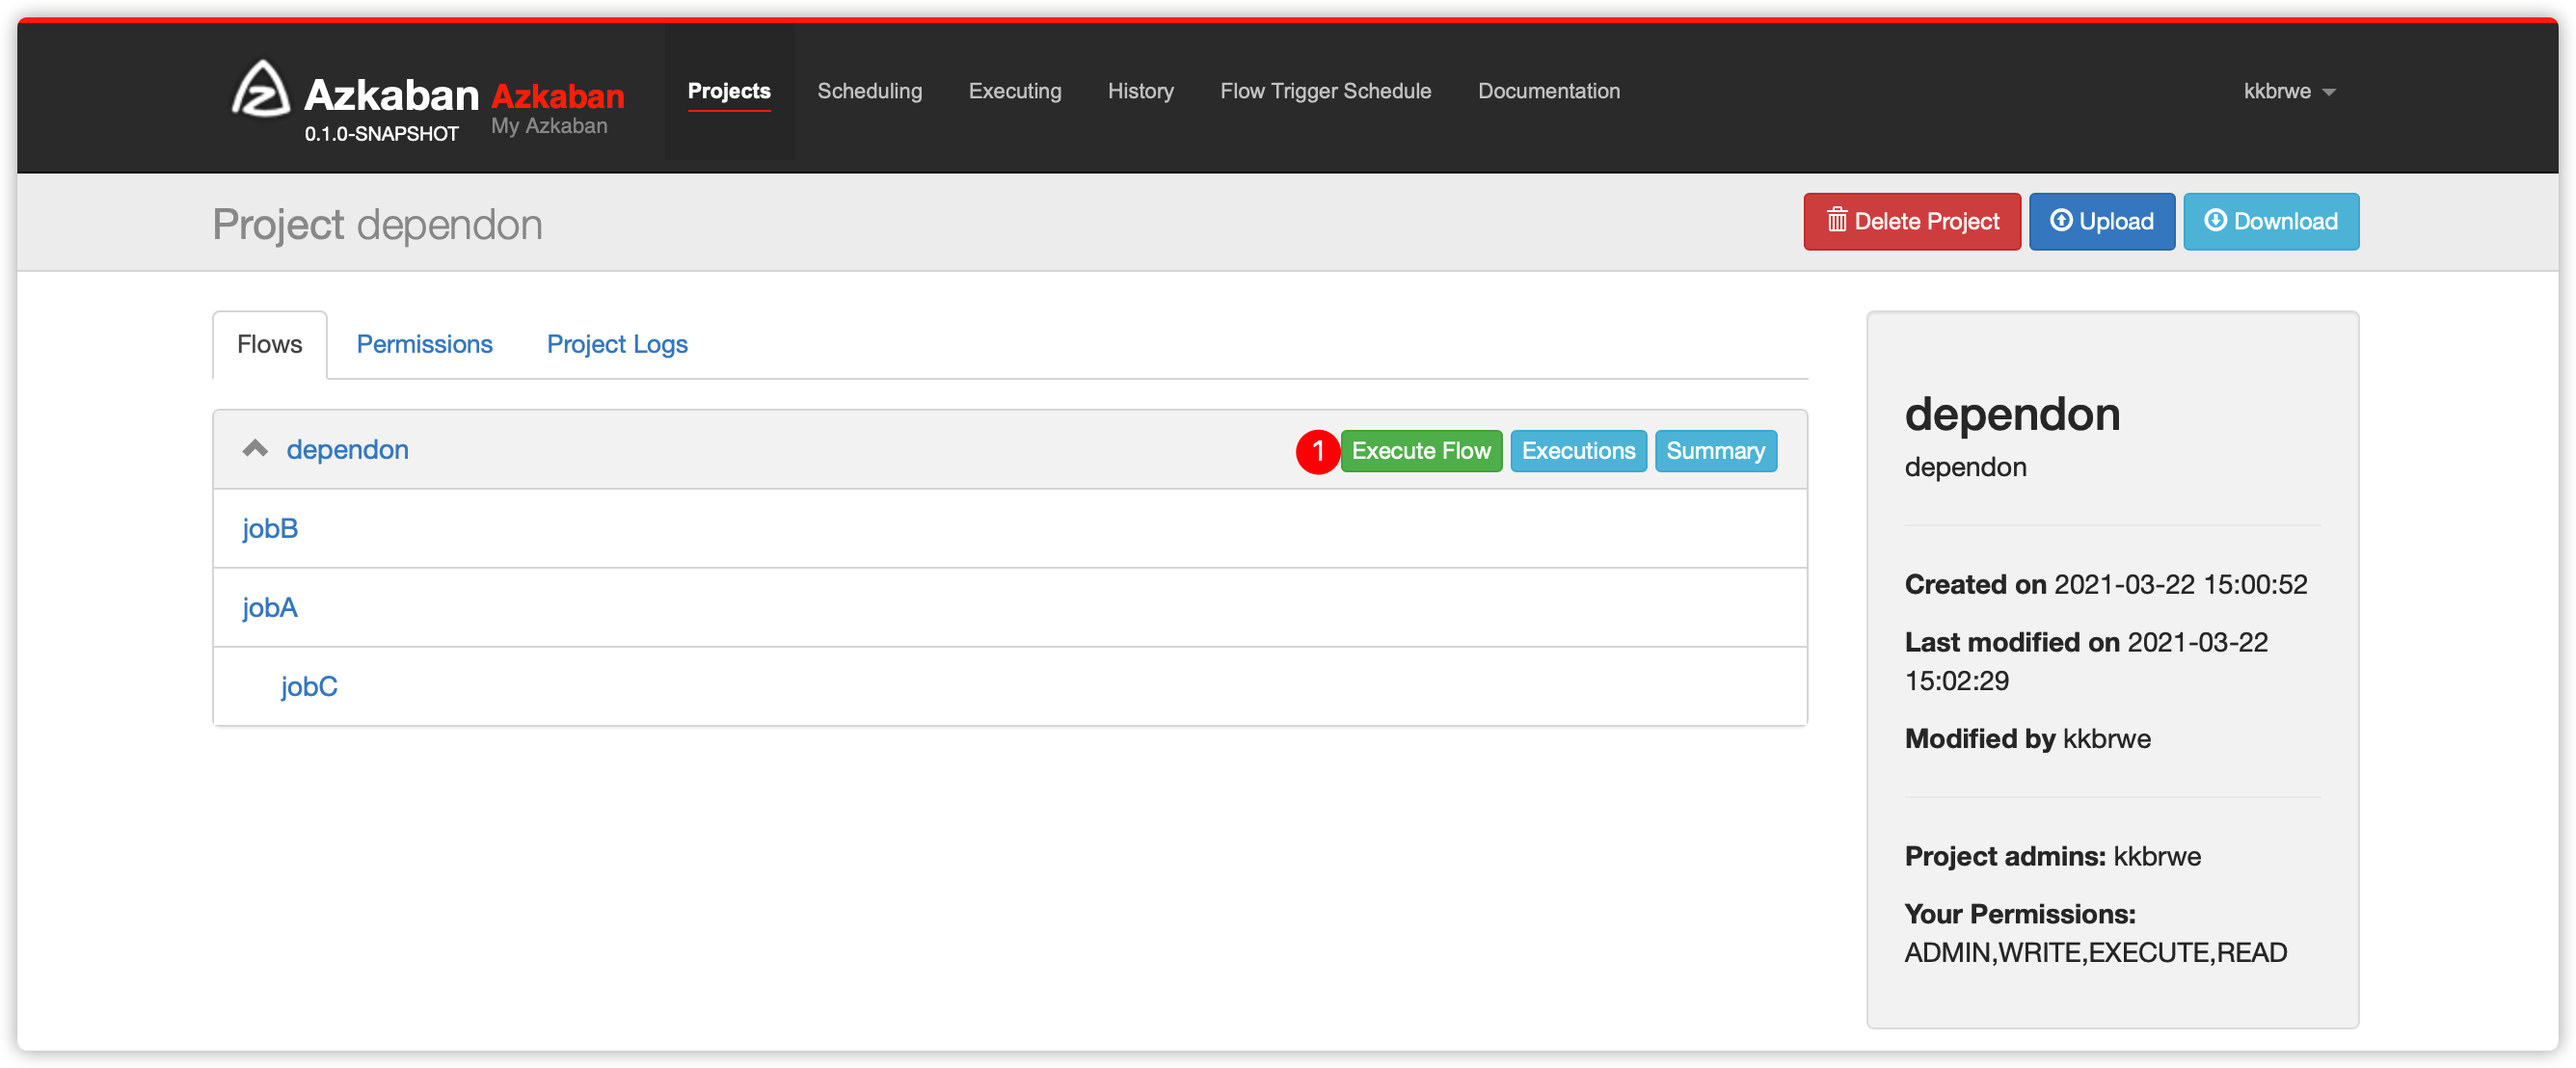View the History page
2576x1068 pixels.
1140,91
